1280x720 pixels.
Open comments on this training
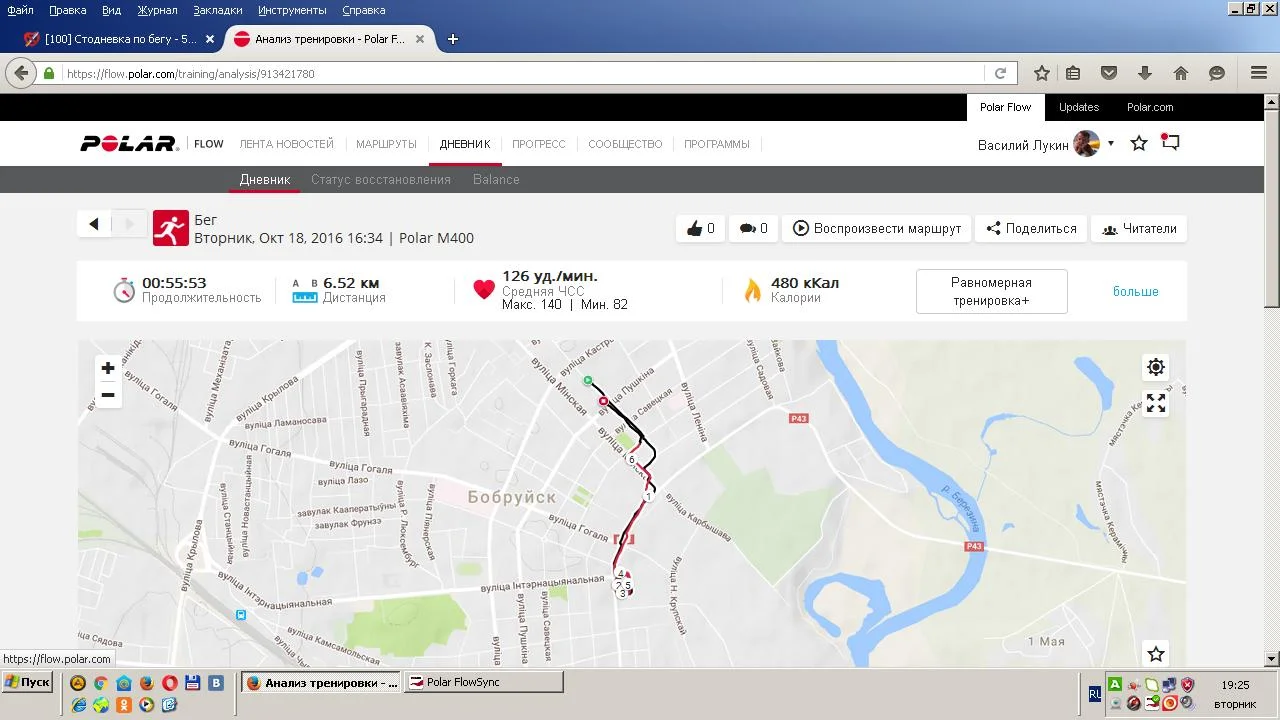(754, 228)
